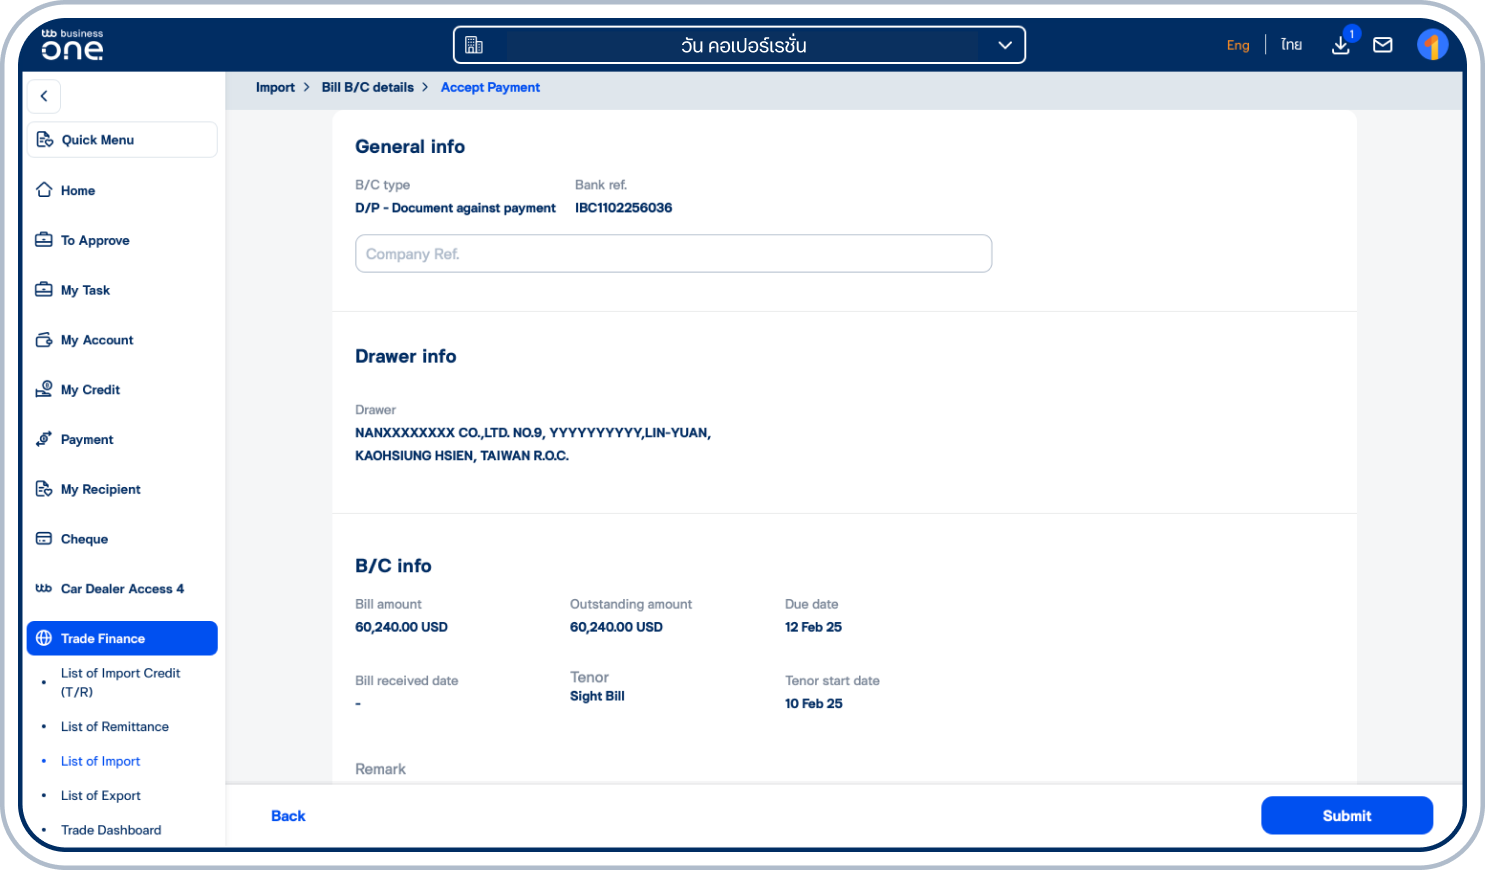Select the To Approve icon
Screen dimensions: 1485x870
pos(44,240)
